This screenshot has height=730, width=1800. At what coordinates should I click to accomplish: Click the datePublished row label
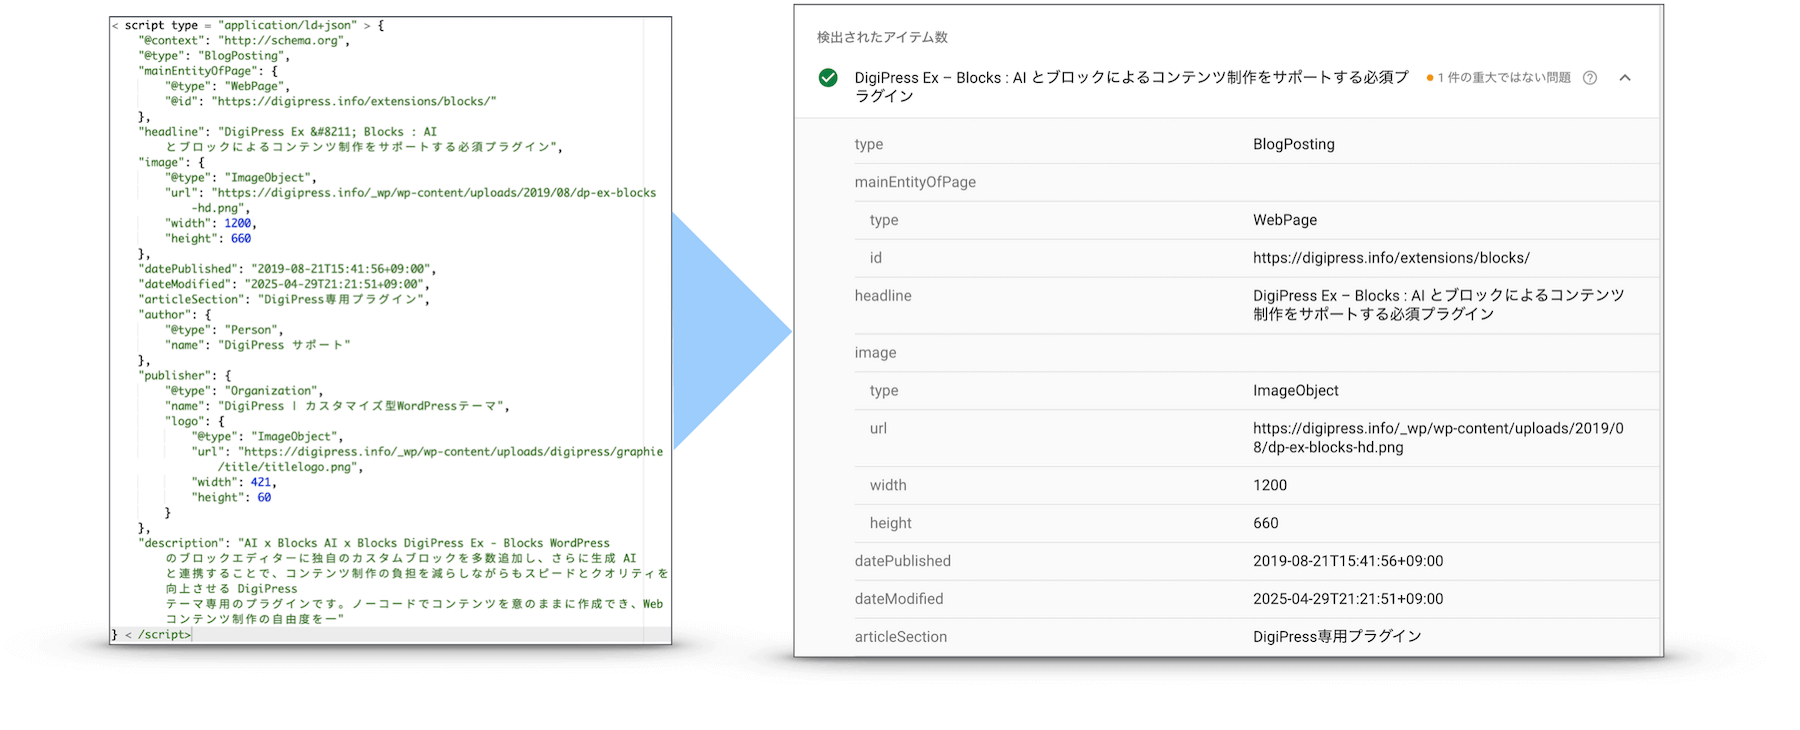(x=903, y=561)
